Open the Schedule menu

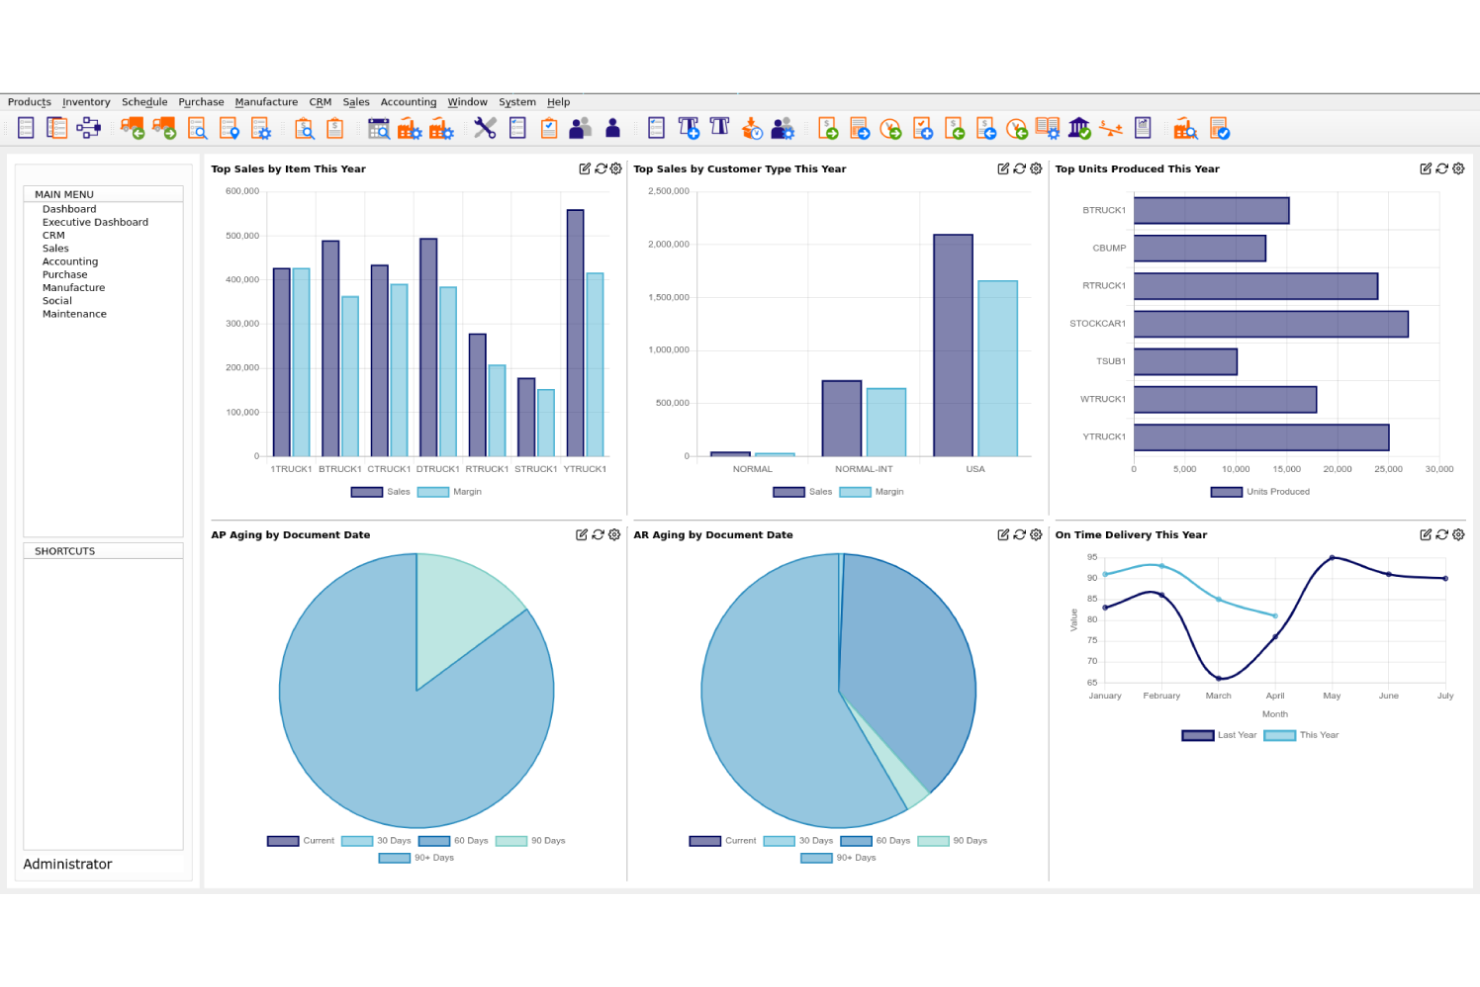(145, 101)
